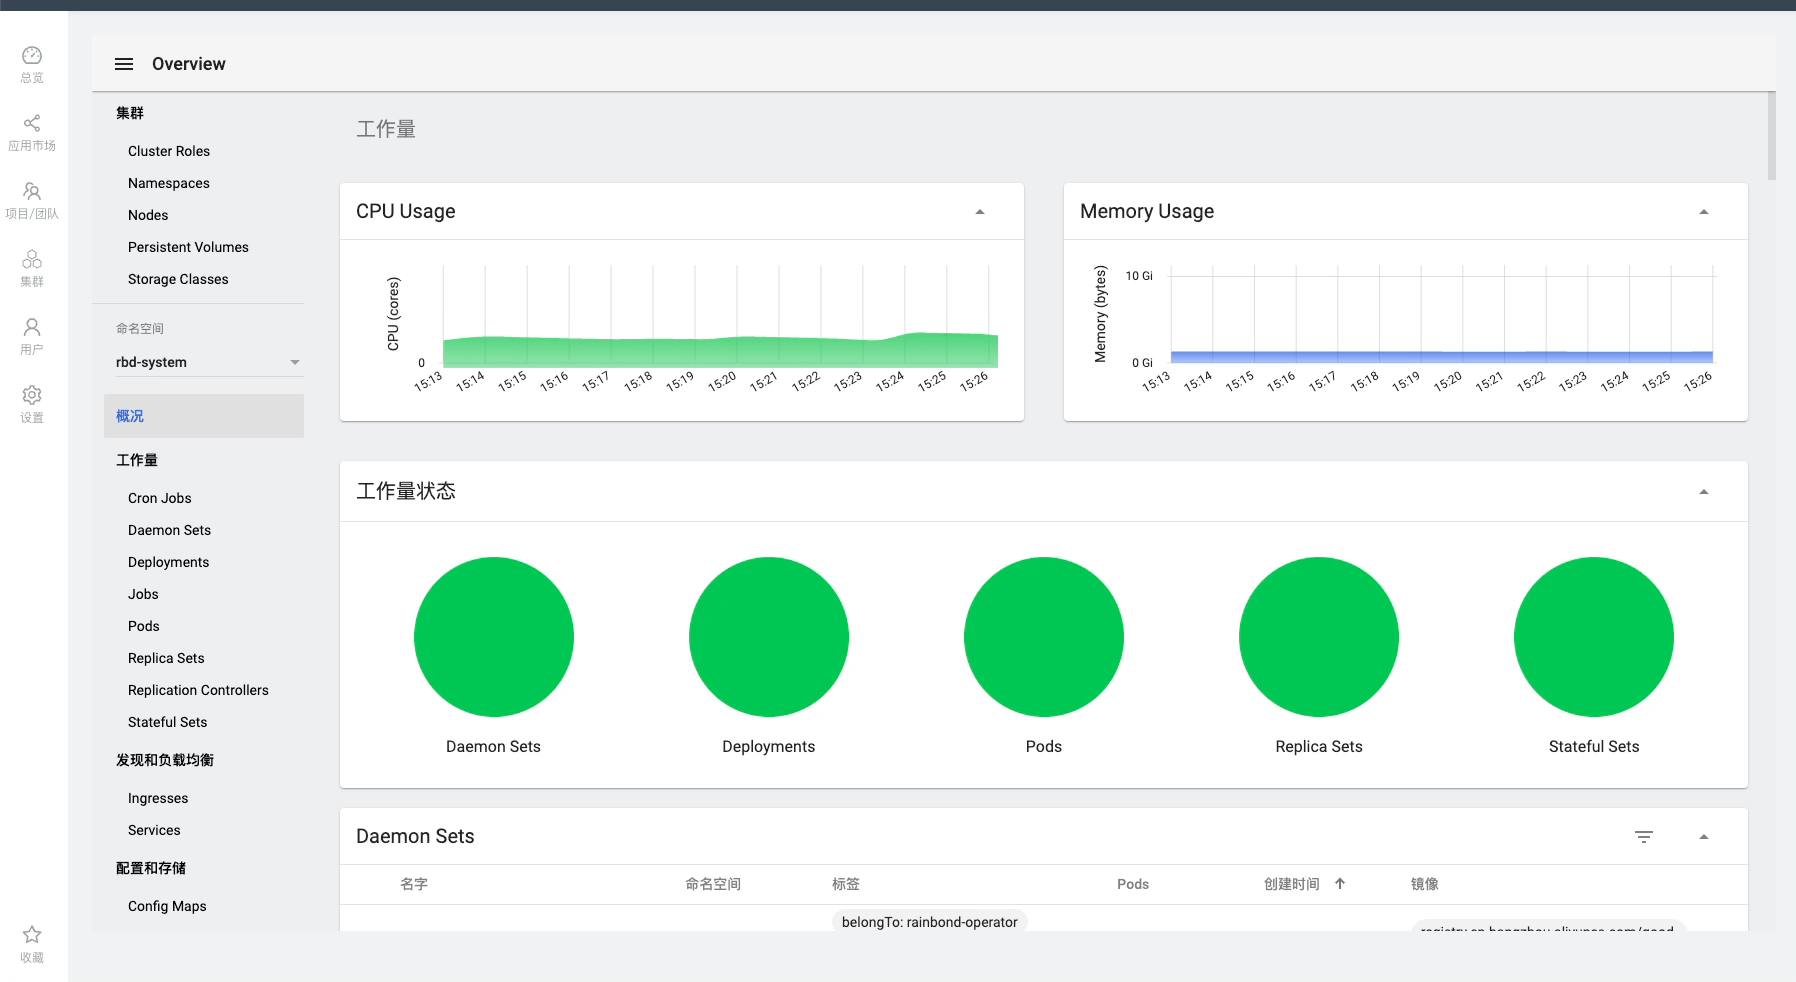The height and width of the screenshot is (982, 1796).
Task: Open Services
Action: 154,830
